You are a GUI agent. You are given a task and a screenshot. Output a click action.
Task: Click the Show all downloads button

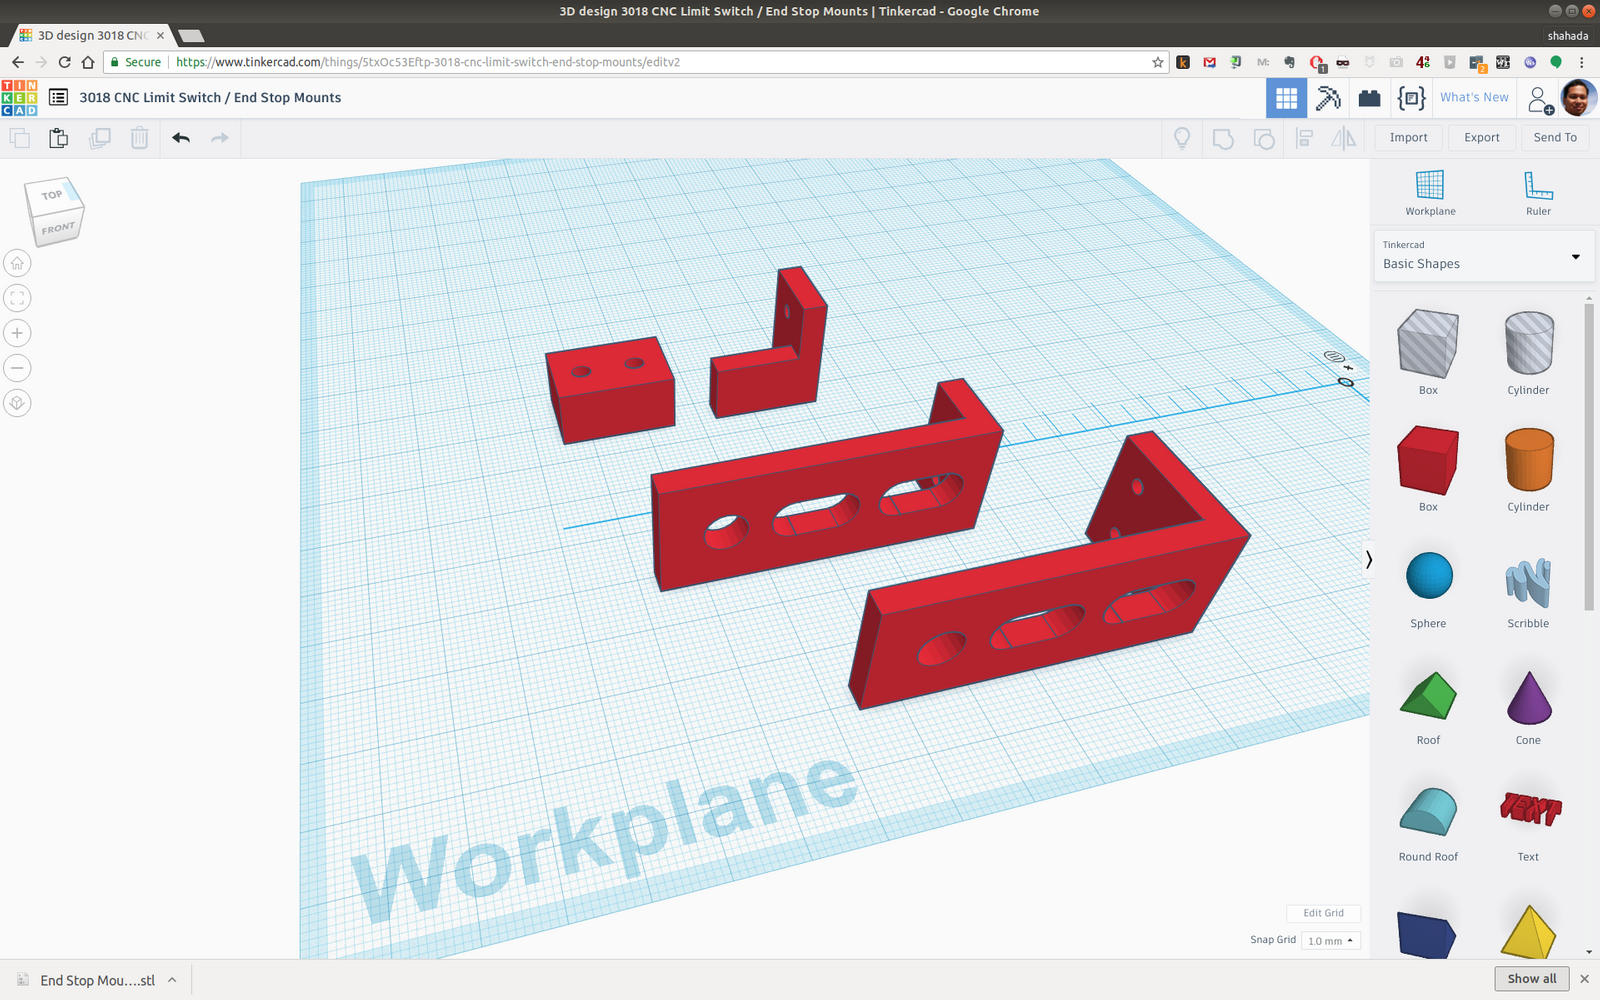(x=1531, y=979)
